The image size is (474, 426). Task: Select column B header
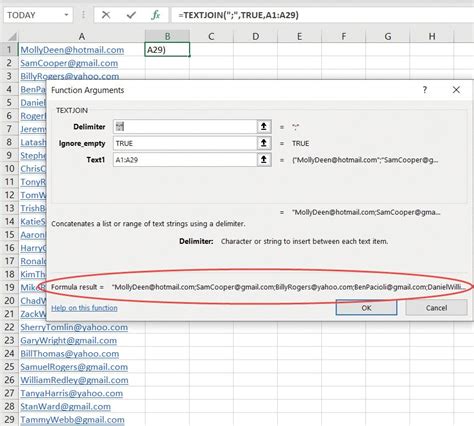167,36
